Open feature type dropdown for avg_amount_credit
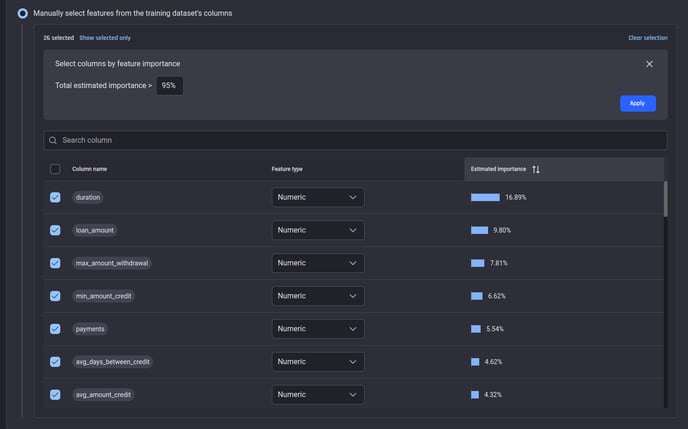 pos(318,395)
